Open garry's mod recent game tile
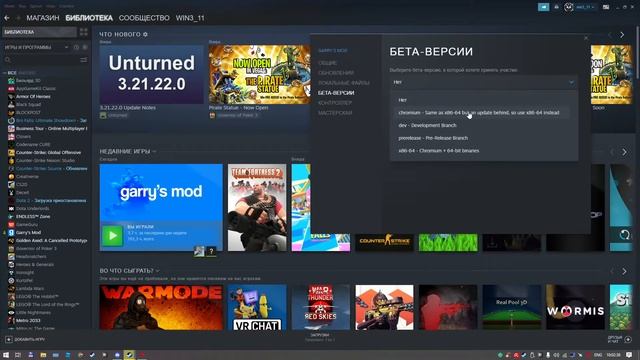640x360 pixels. pyautogui.click(x=161, y=207)
